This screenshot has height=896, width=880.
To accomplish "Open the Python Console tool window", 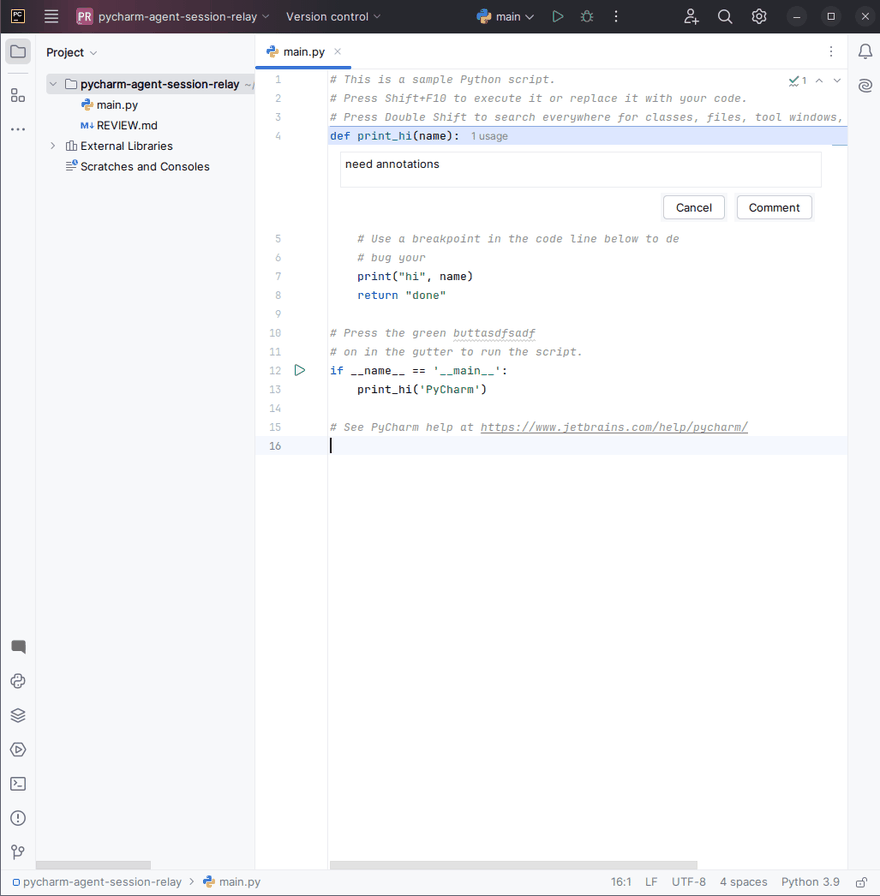I will coord(18,681).
